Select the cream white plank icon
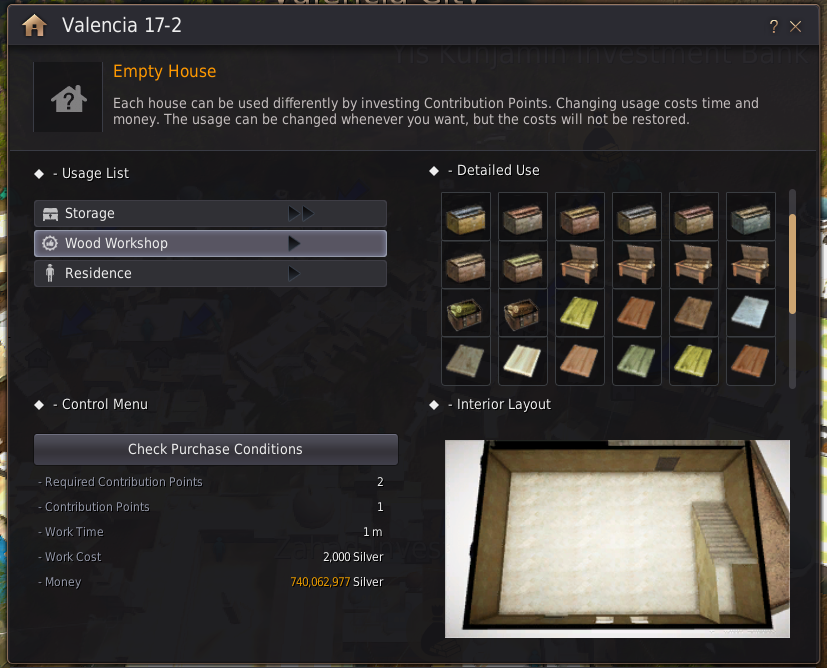The width and height of the screenshot is (827, 668). 523,361
